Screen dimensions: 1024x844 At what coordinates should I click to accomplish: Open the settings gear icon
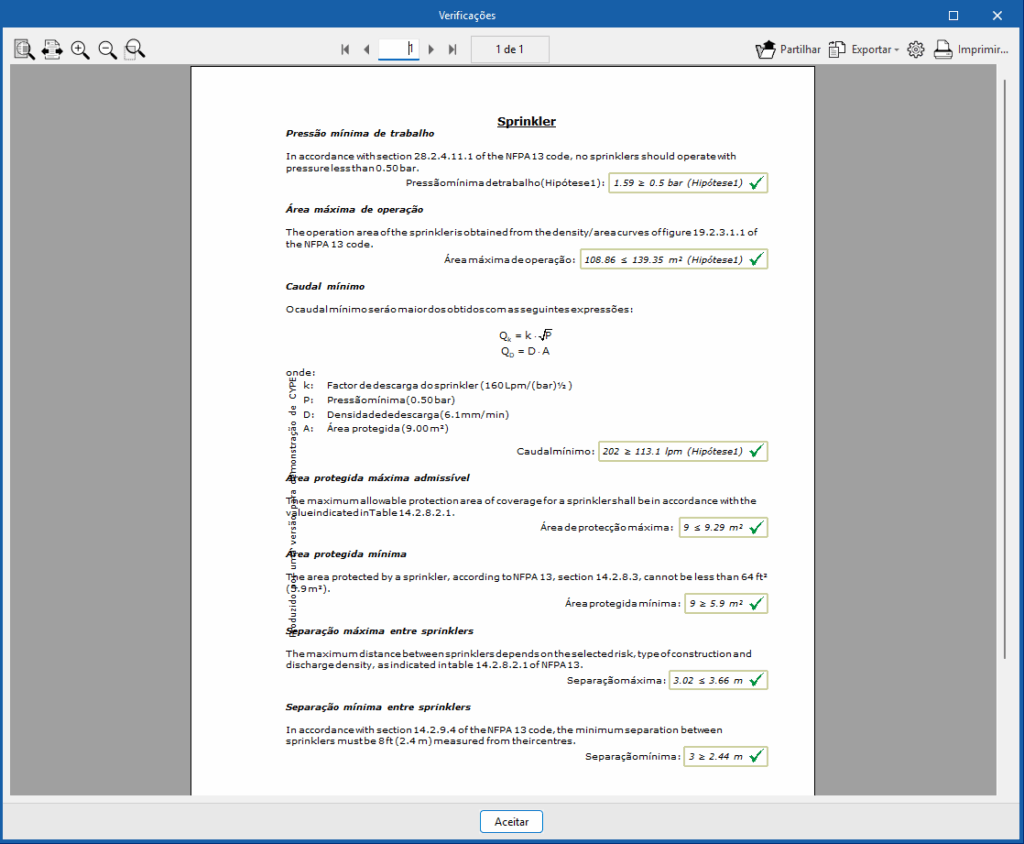(x=916, y=49)
